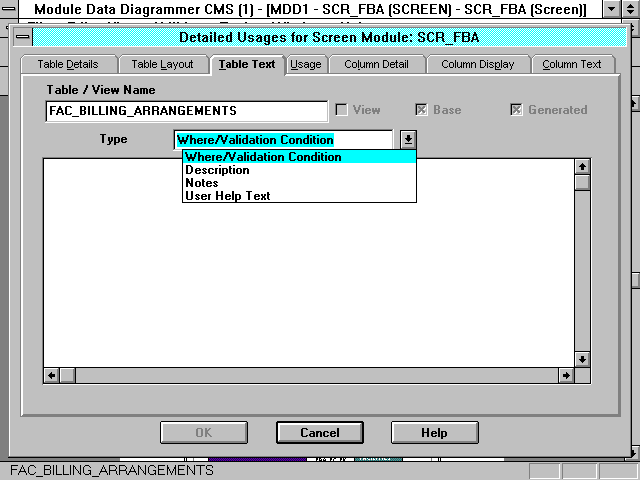Click the horizontal scroll right arrow
Image resolution: width=640 pixels, height=480 pixels.
(x=566, y=375)
